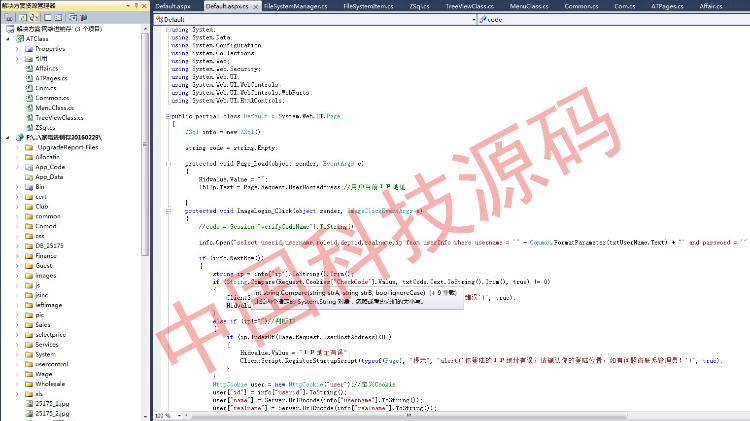Click the Solution Explorer scroll-up arrow
750x421 pixels.
pos(145,29)
